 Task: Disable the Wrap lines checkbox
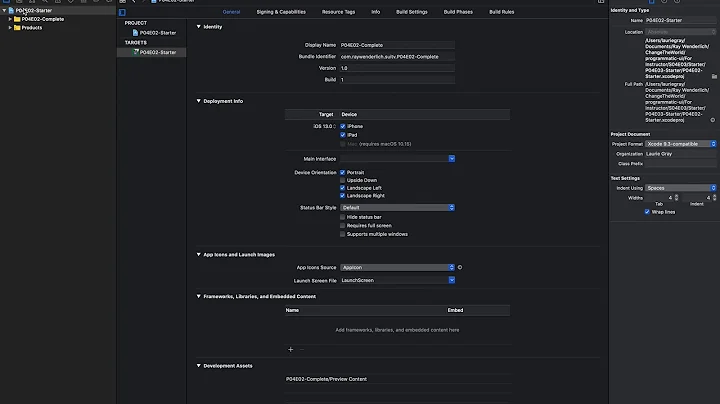click(647, 212)
